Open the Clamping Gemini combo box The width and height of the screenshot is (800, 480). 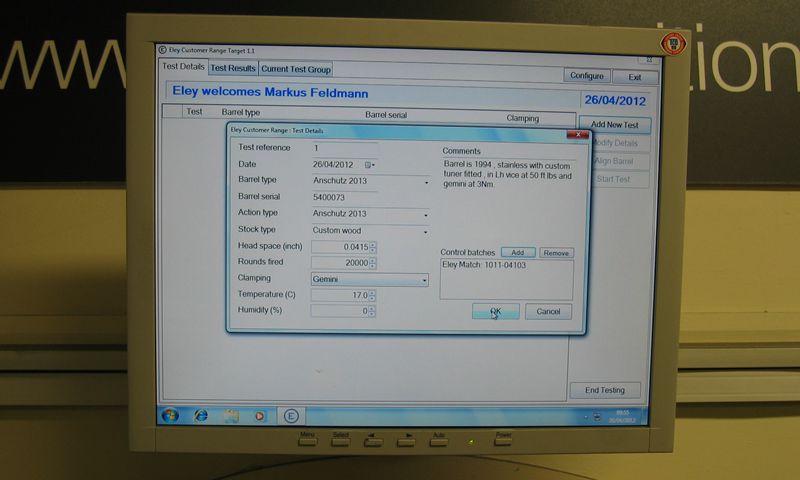369,280
